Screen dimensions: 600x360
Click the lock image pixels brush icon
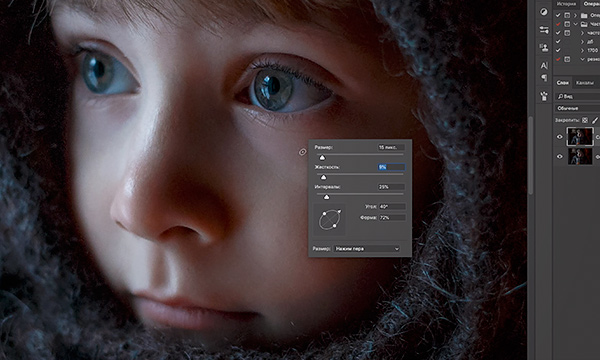tap(595, 120)
